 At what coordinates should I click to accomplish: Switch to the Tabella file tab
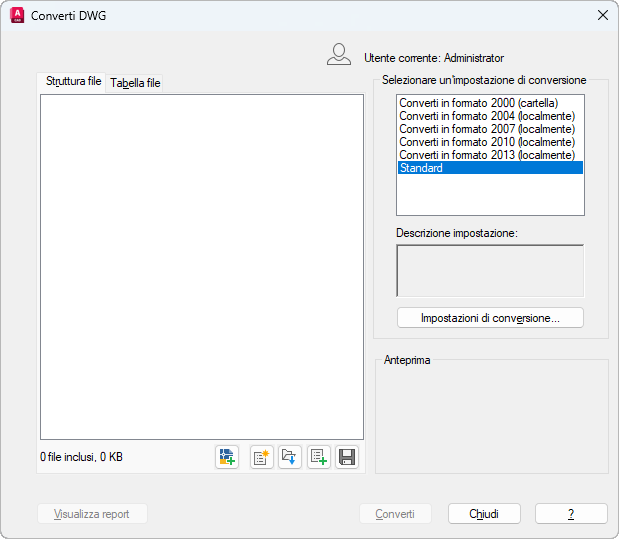(135, 83)
